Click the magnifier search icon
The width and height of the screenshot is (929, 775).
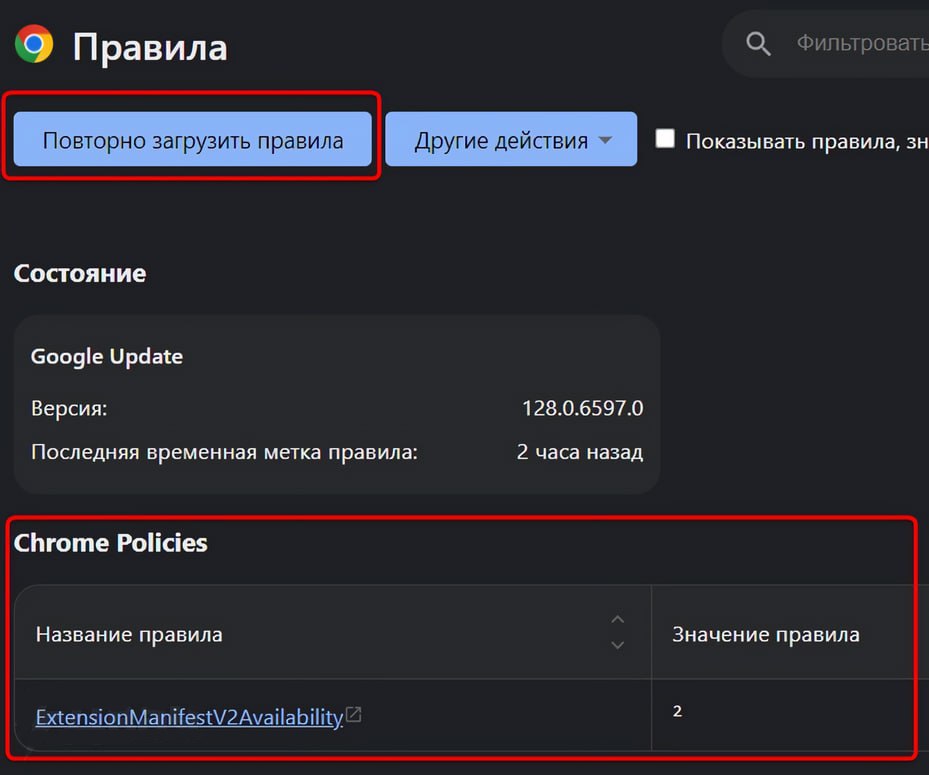759,44
